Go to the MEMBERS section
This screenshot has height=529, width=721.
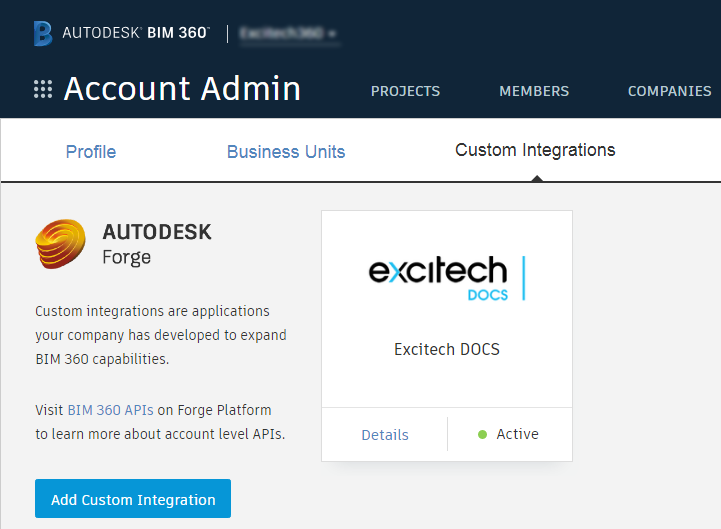[x=534, y=91]
